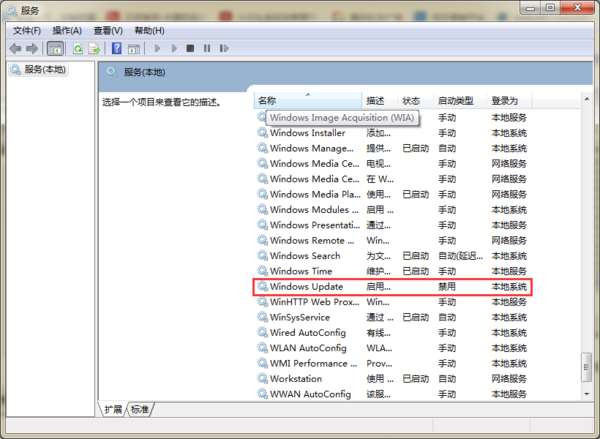Image resolution: width=600 pixels, height=439 pixels.
Task: Open the 文件(F) menu
Action: 27,31
